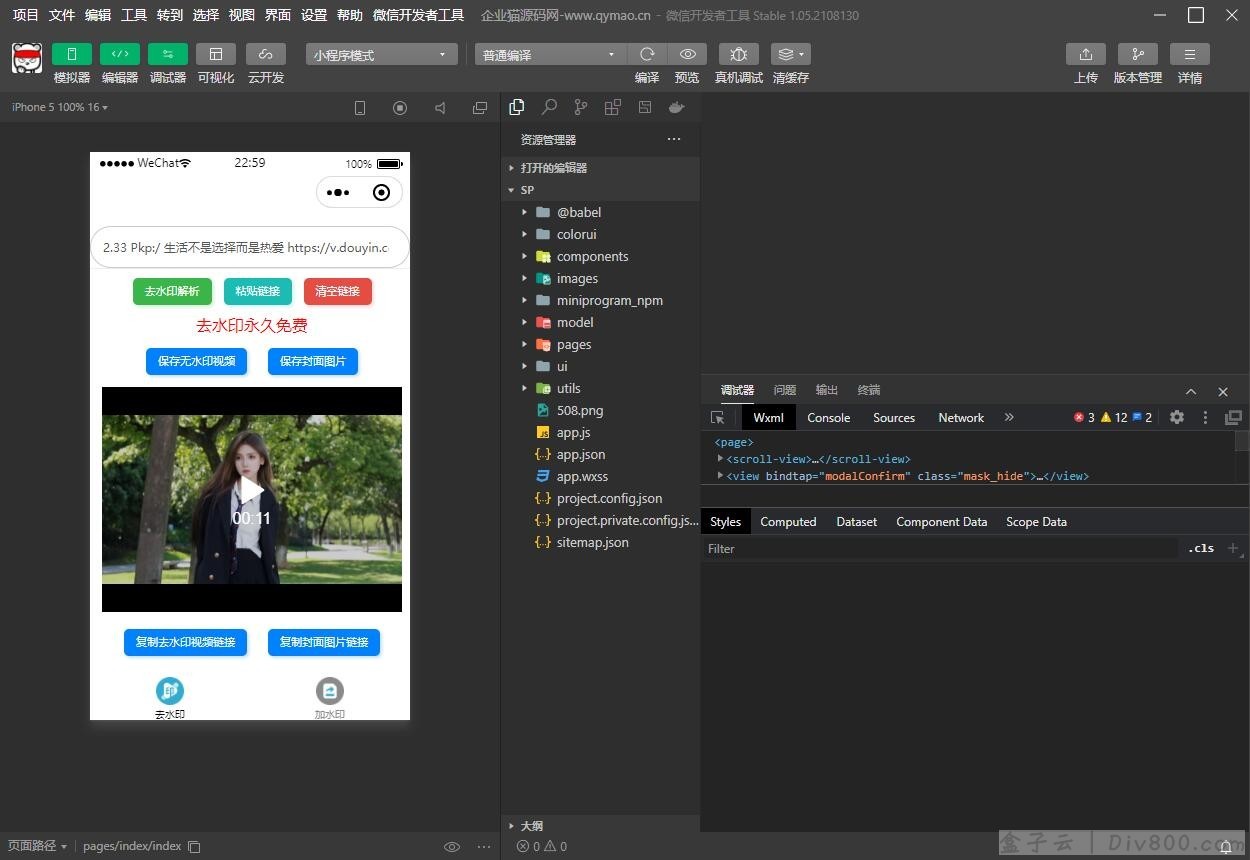Open the Extensions sidebar icon
Viewport: 1250px width, 860px height.
click(x=613, y=107)
